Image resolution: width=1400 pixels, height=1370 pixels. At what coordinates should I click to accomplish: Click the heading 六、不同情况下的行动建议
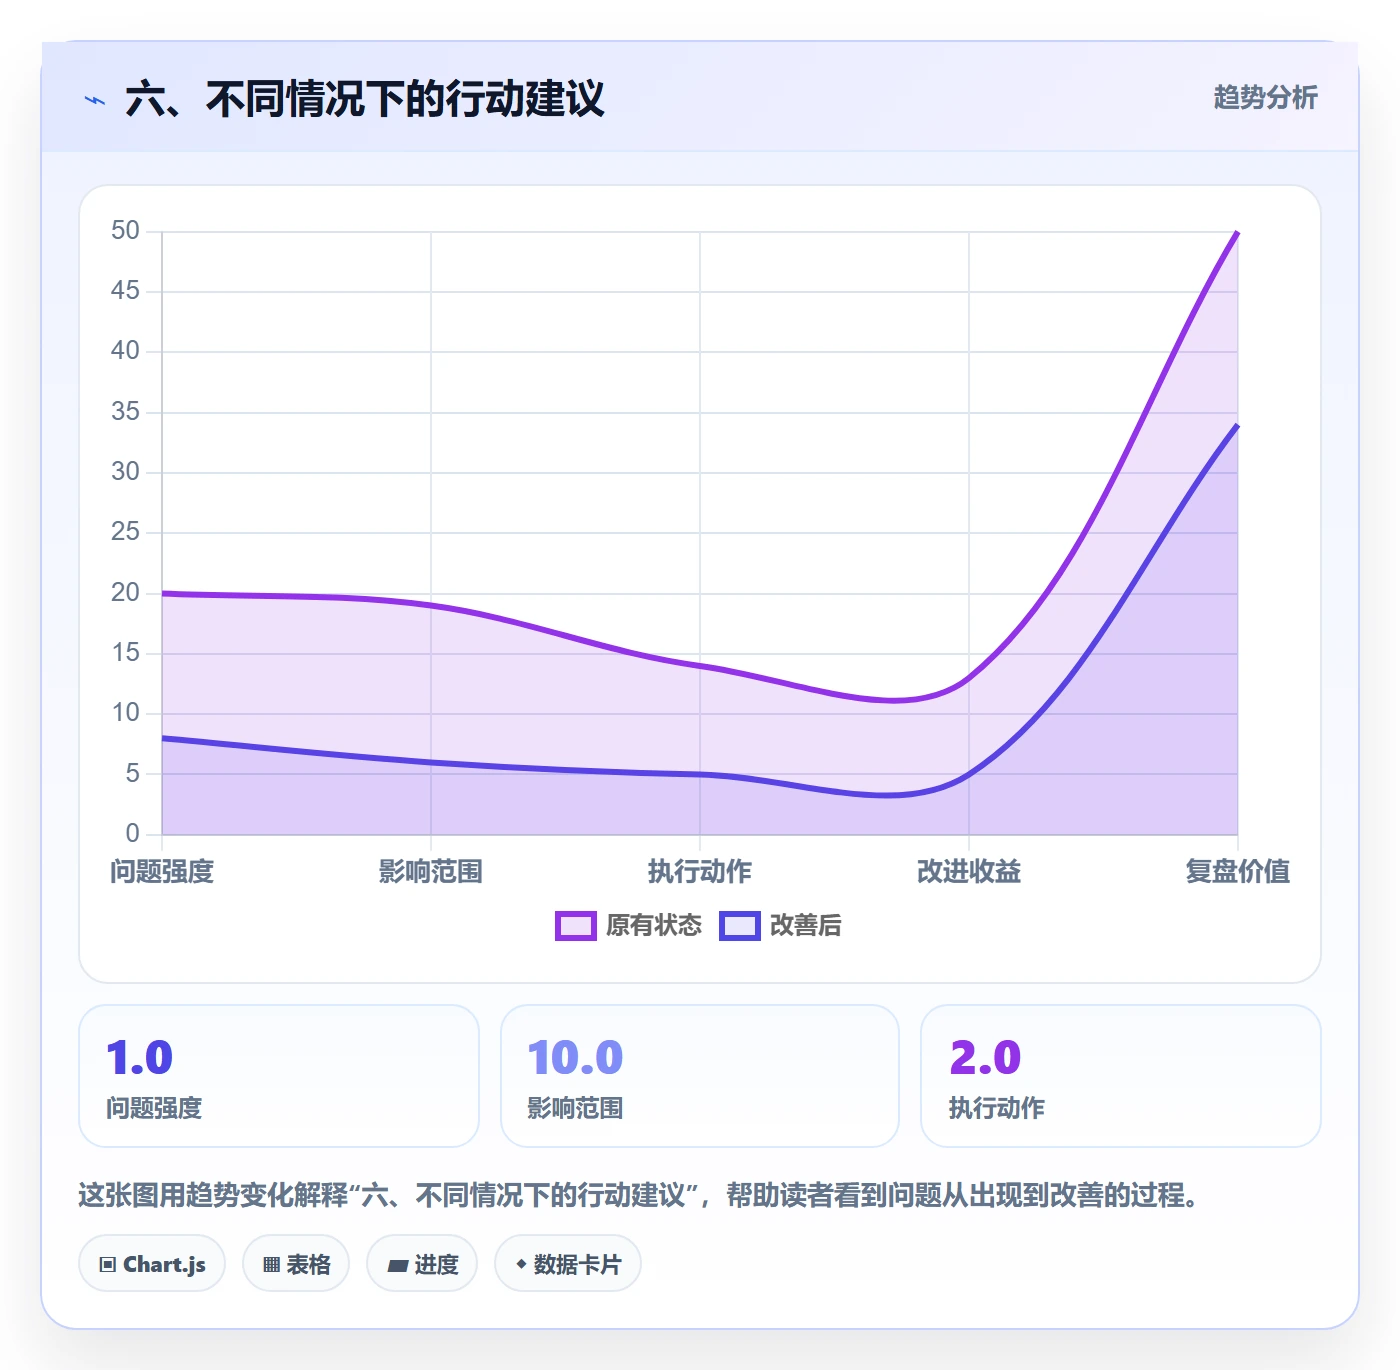pos(365,99)
